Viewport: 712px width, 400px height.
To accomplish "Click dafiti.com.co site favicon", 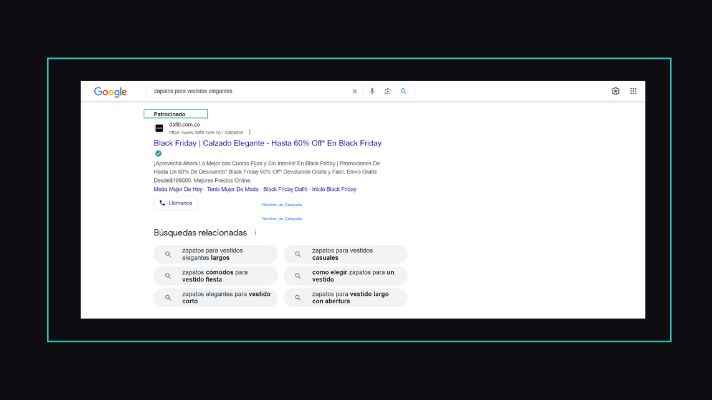I will 159,128.
